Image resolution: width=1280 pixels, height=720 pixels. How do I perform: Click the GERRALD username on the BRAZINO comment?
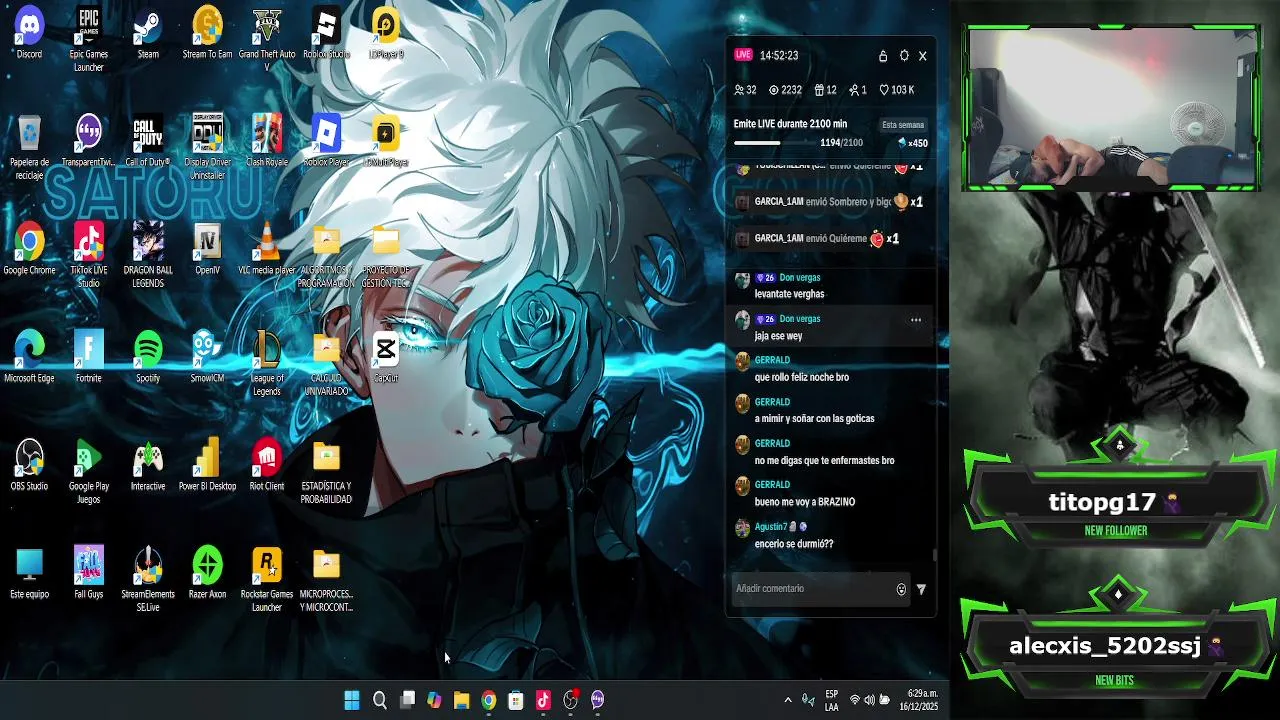pyautogui.click(x=772, y=485)
